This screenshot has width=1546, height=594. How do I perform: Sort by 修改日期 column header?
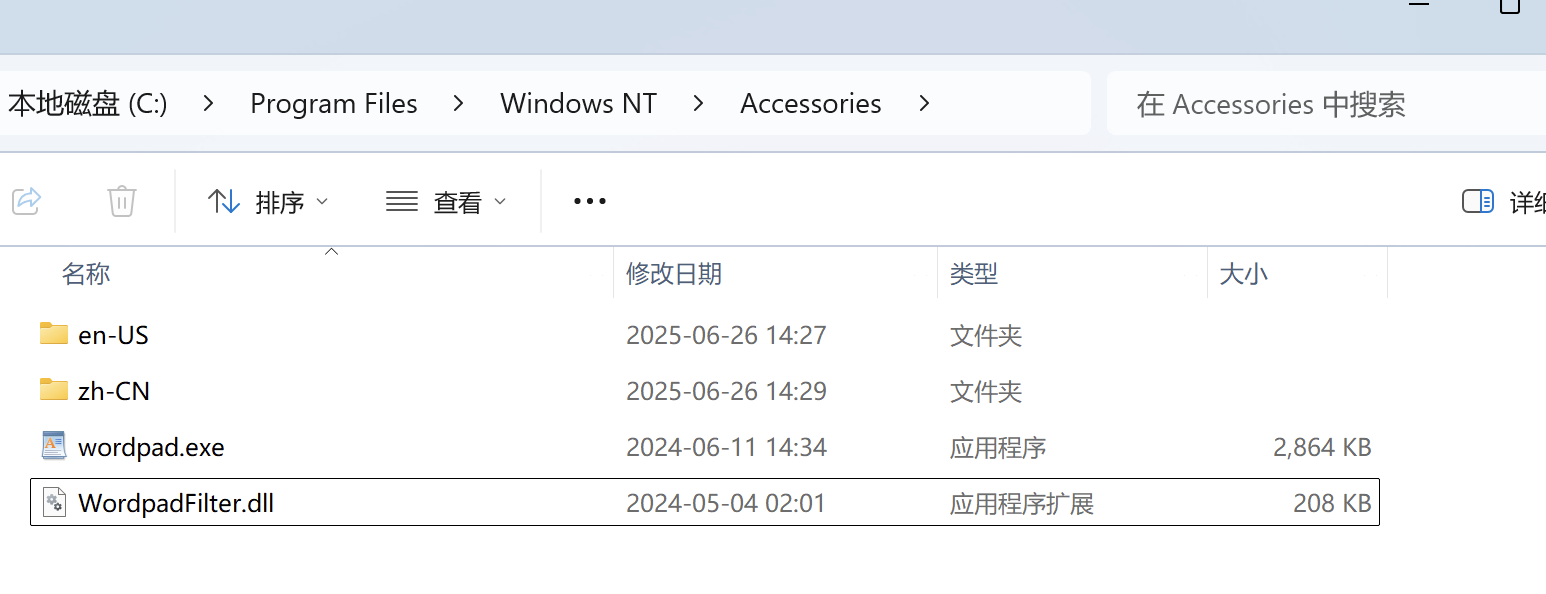[673, 274]
